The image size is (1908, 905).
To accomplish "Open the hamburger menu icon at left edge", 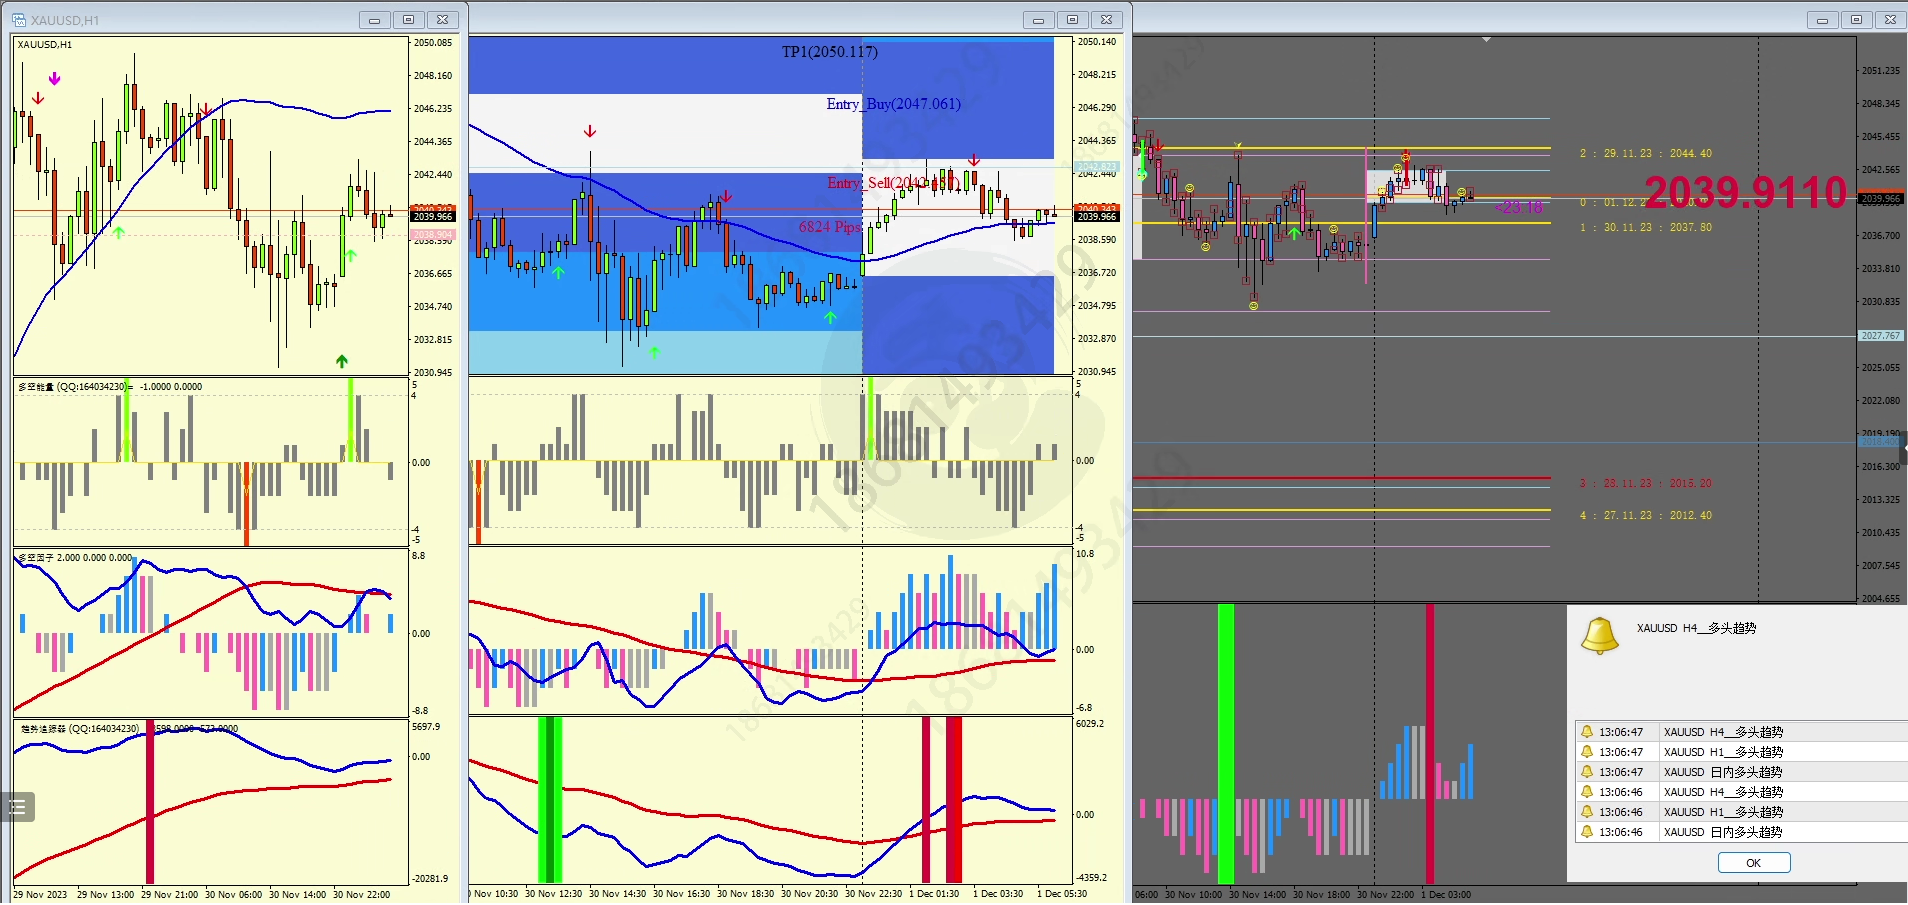I will pyautogui.click(x=17, y=806).
